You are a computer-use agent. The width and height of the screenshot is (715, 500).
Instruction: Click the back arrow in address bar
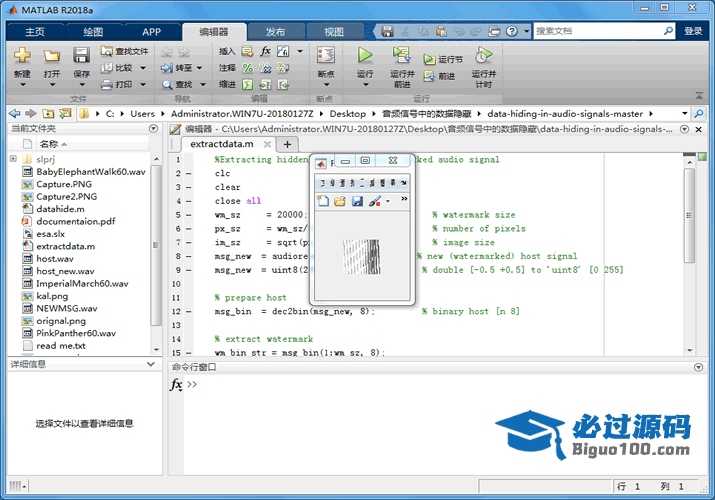click(15, 113)
